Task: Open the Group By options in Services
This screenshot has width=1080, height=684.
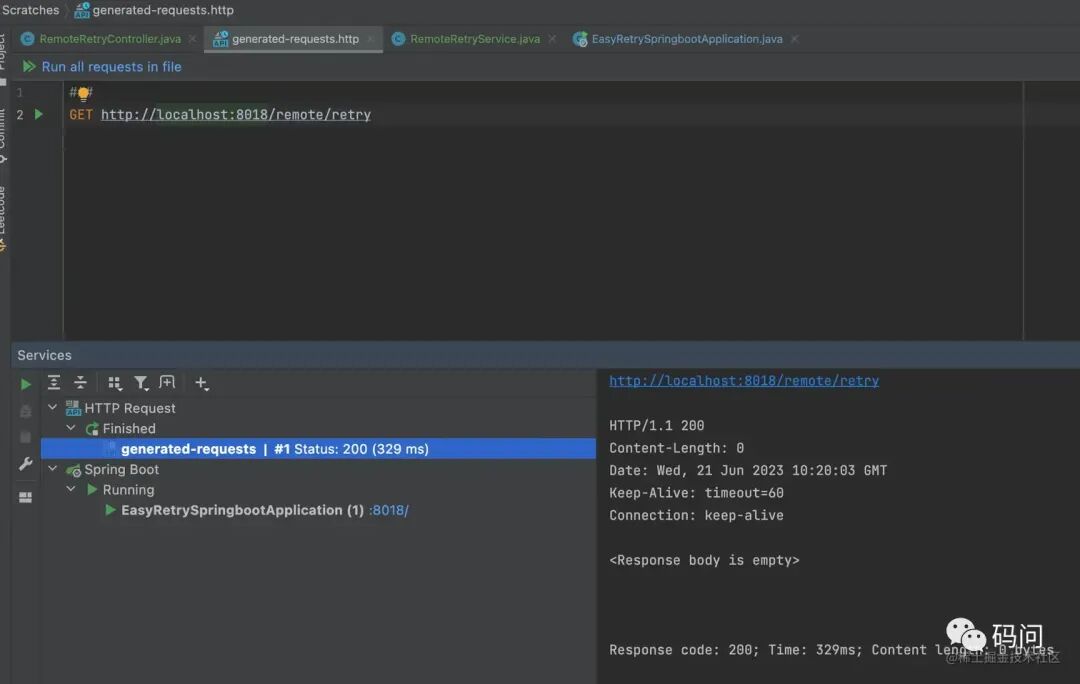Action: 114,383
